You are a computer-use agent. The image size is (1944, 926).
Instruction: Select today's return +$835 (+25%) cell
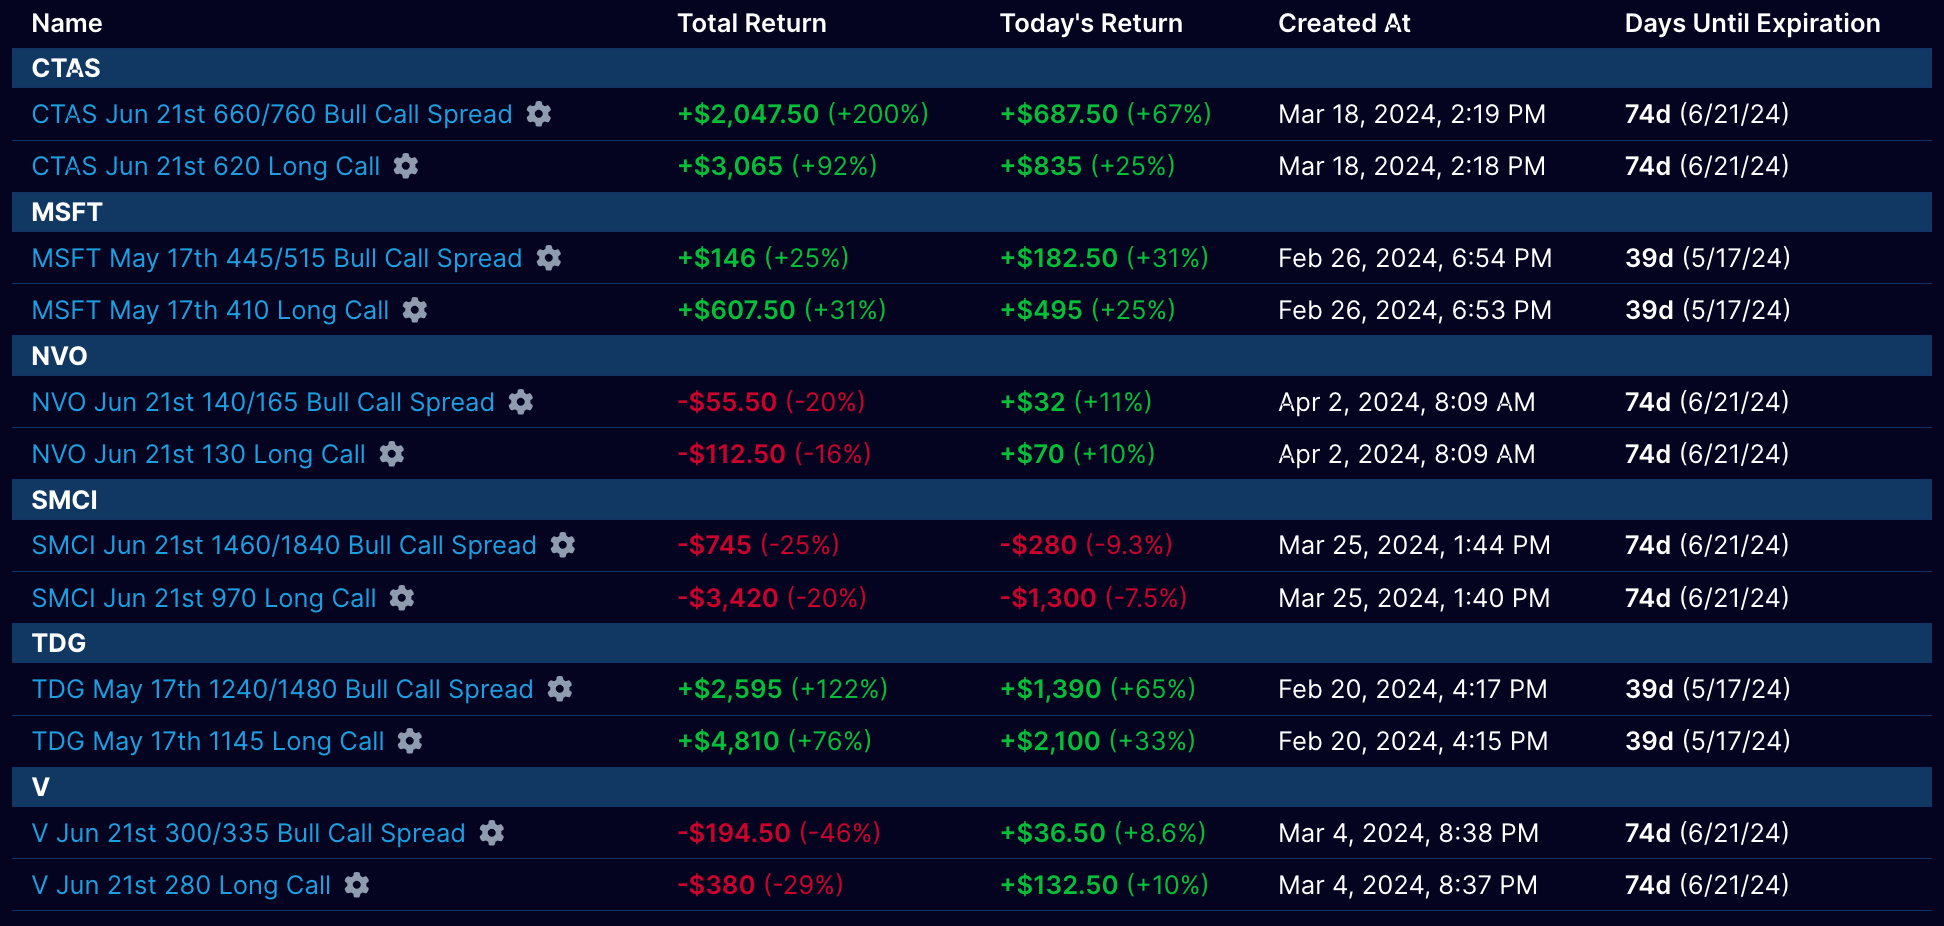click(x=1088, y=166)
